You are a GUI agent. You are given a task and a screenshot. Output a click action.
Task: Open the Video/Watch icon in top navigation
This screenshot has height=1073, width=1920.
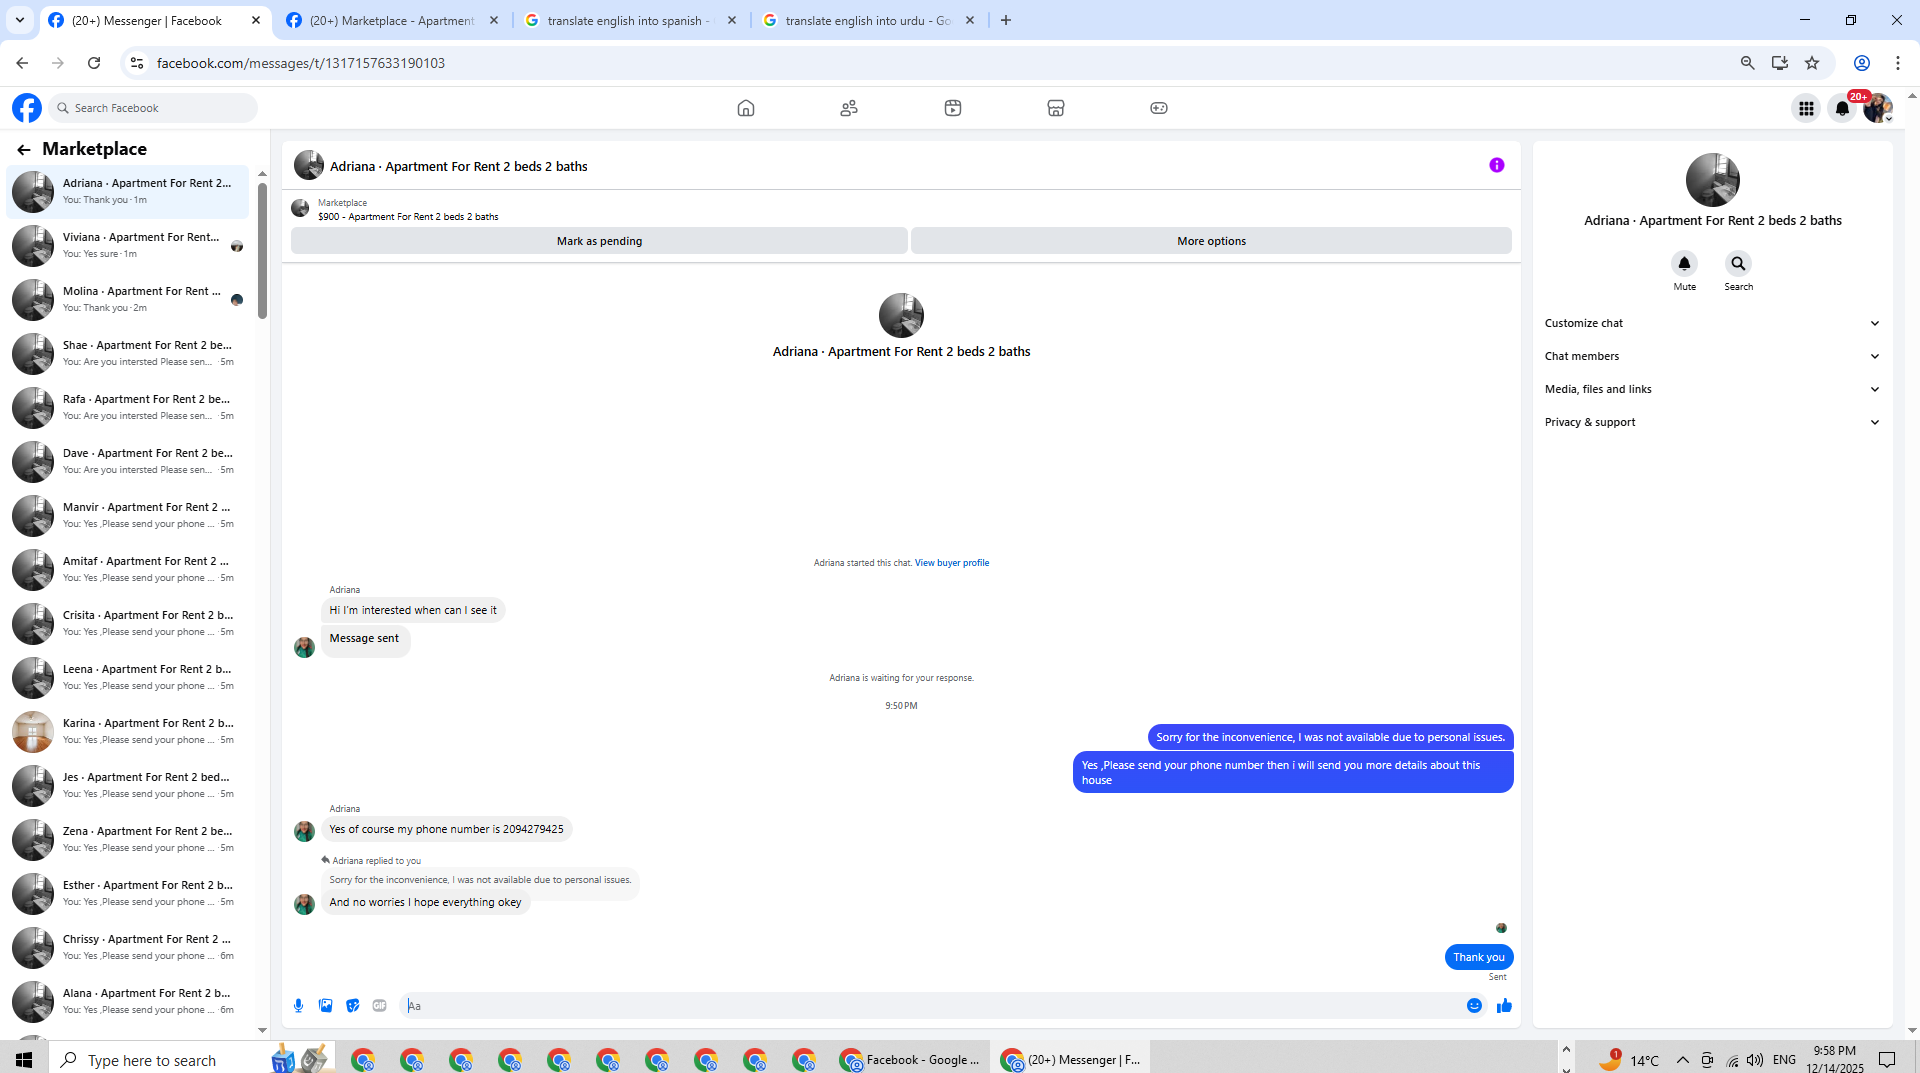tap(953, 108)
